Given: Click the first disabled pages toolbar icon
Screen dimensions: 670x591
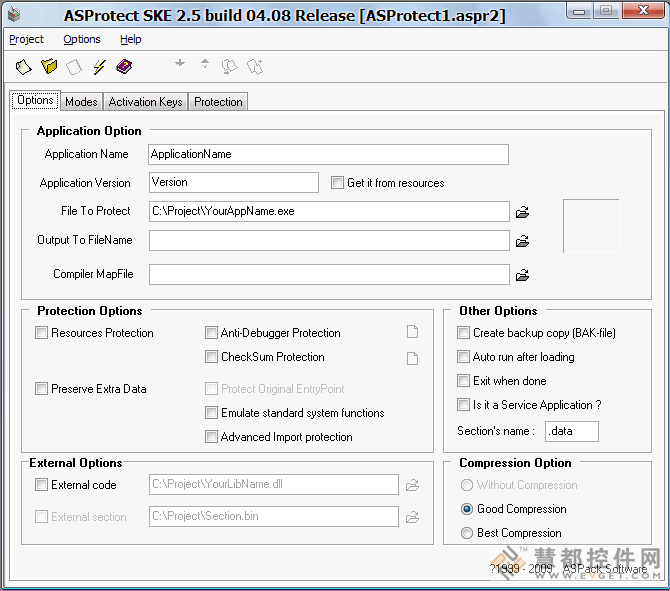Looking at the screenshot, I should click(x=229, y=67).
